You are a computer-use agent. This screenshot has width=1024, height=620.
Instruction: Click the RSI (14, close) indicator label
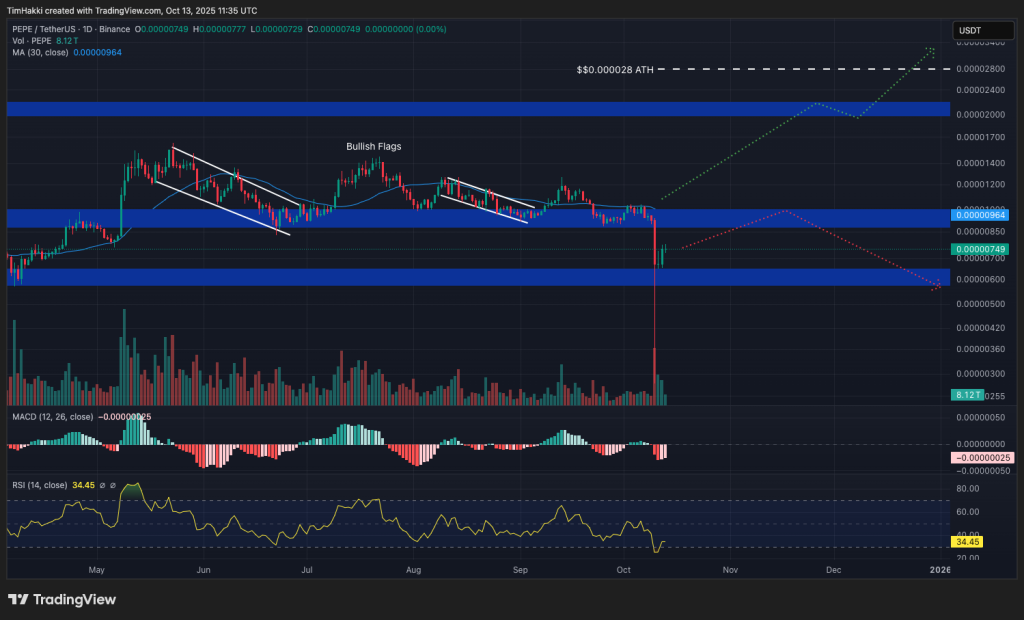[x=38, y=484]
